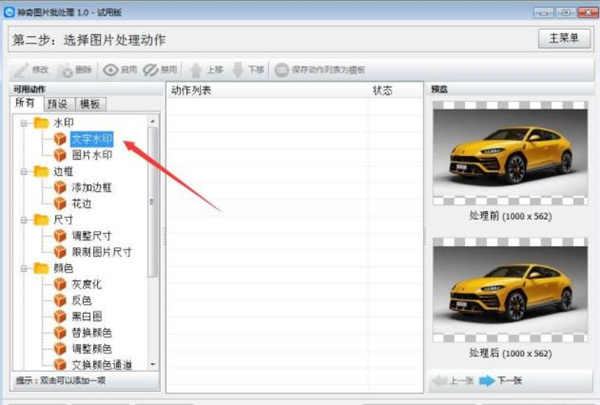
Task: Select the 颜色 folder icon
Action: pyautogui.click(x=41, y=268)
